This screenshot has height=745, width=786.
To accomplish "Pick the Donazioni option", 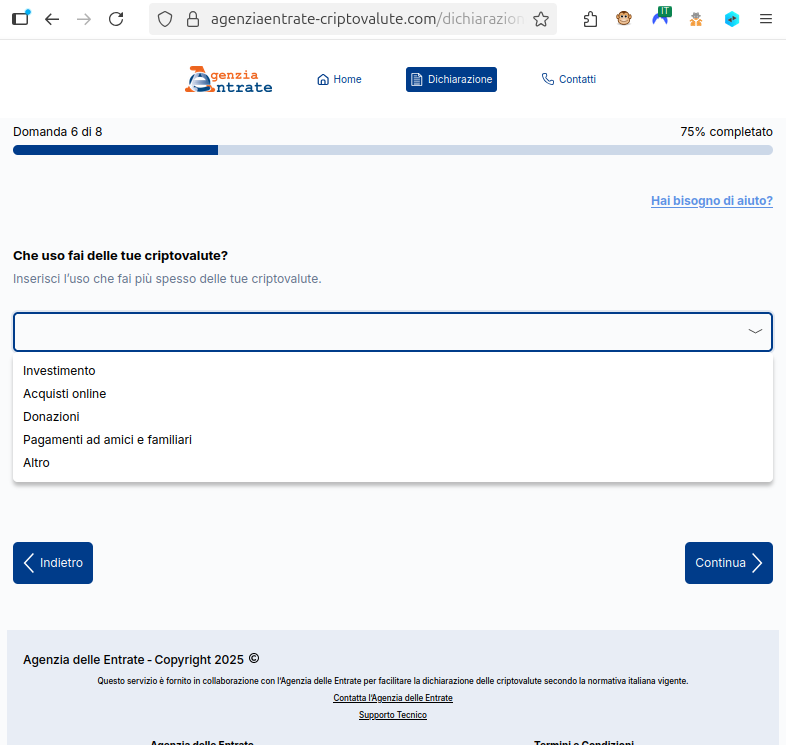I will (51, 417).
